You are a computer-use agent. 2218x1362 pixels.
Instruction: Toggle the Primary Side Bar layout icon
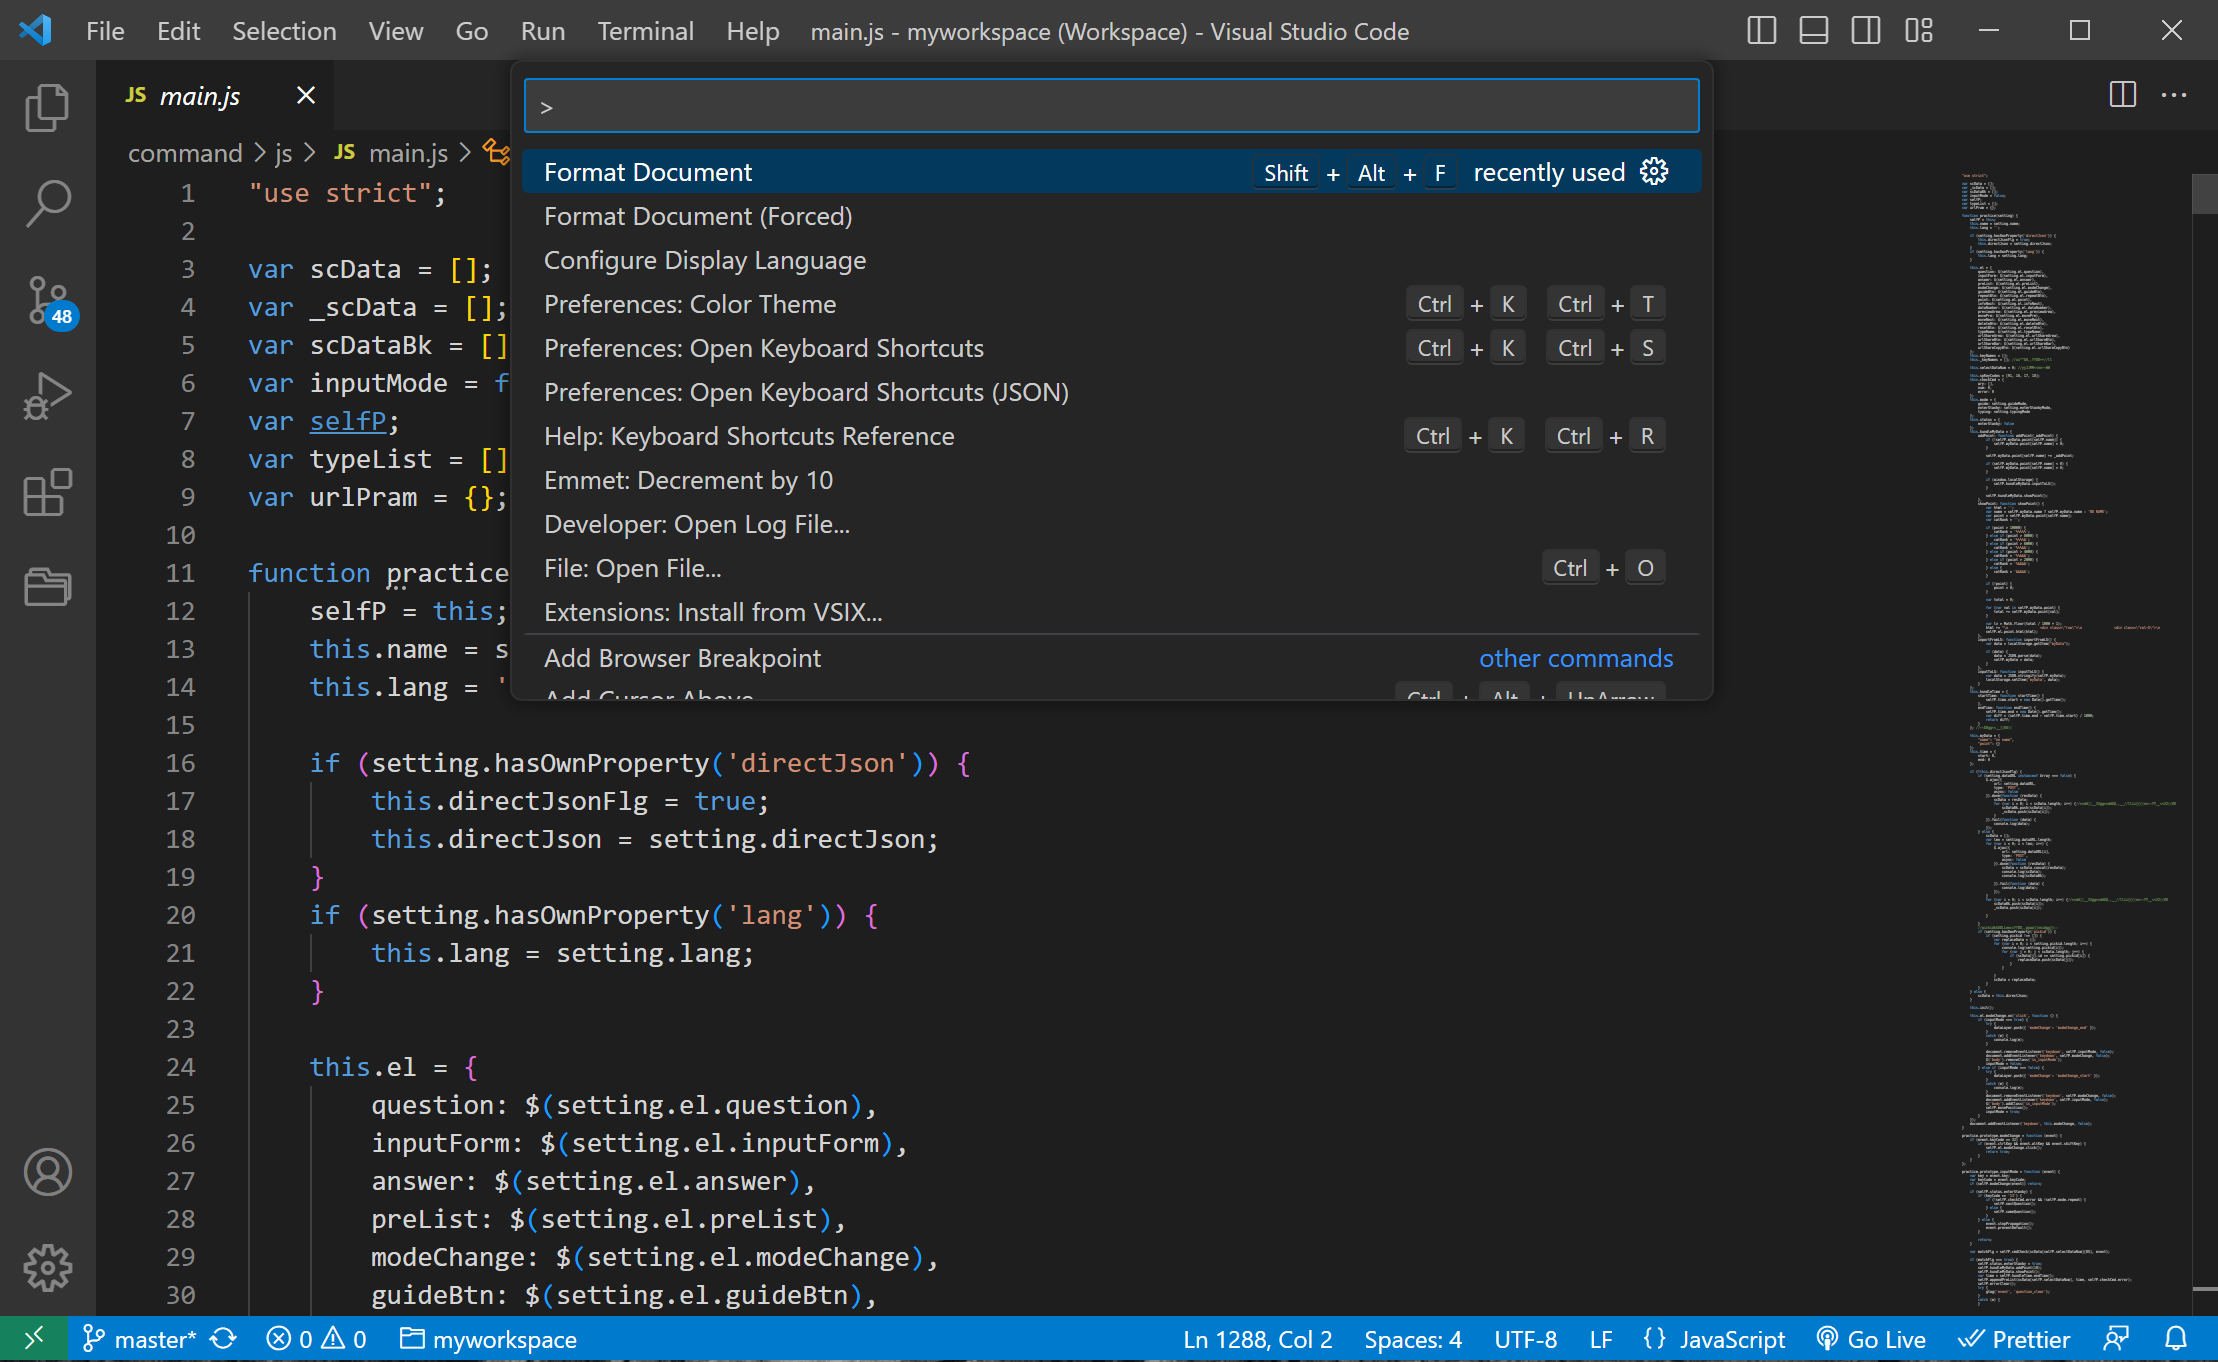tap(1761, 31)
